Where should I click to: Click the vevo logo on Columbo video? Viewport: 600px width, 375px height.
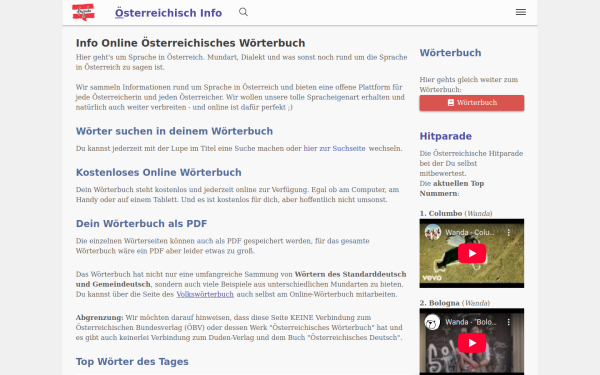pos(432,278)
